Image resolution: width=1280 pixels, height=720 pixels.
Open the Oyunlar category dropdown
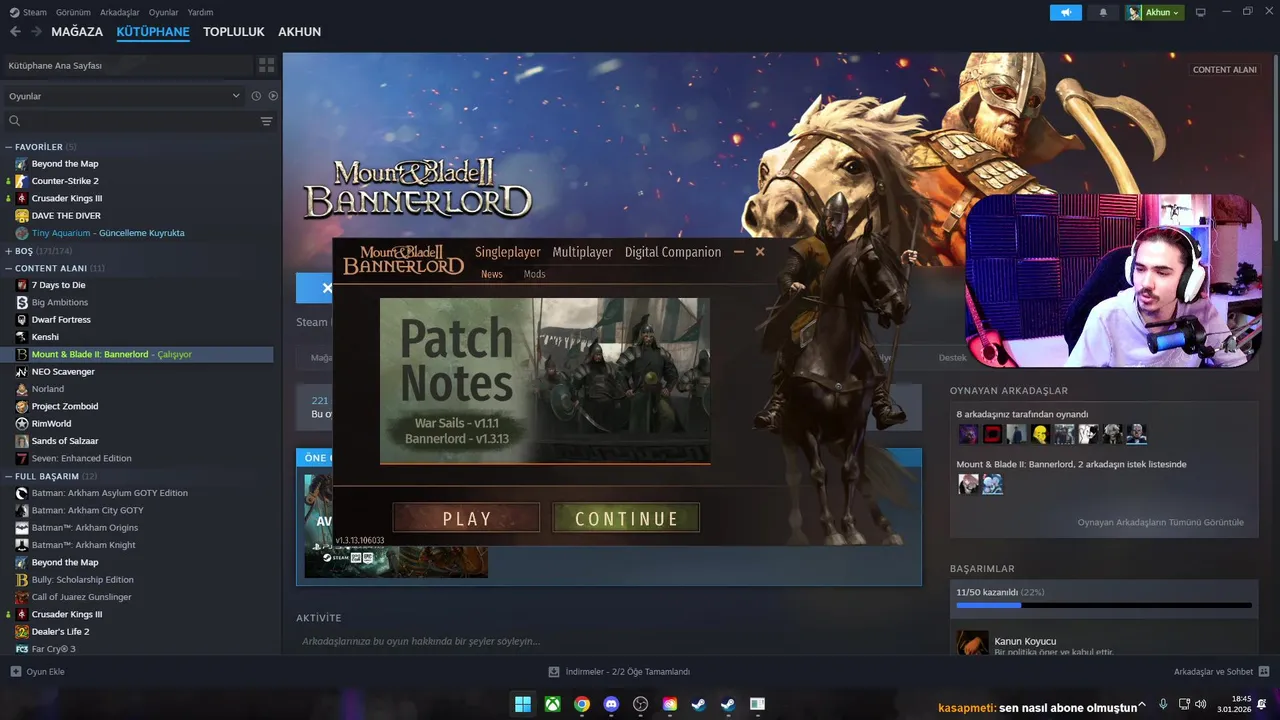123,96
